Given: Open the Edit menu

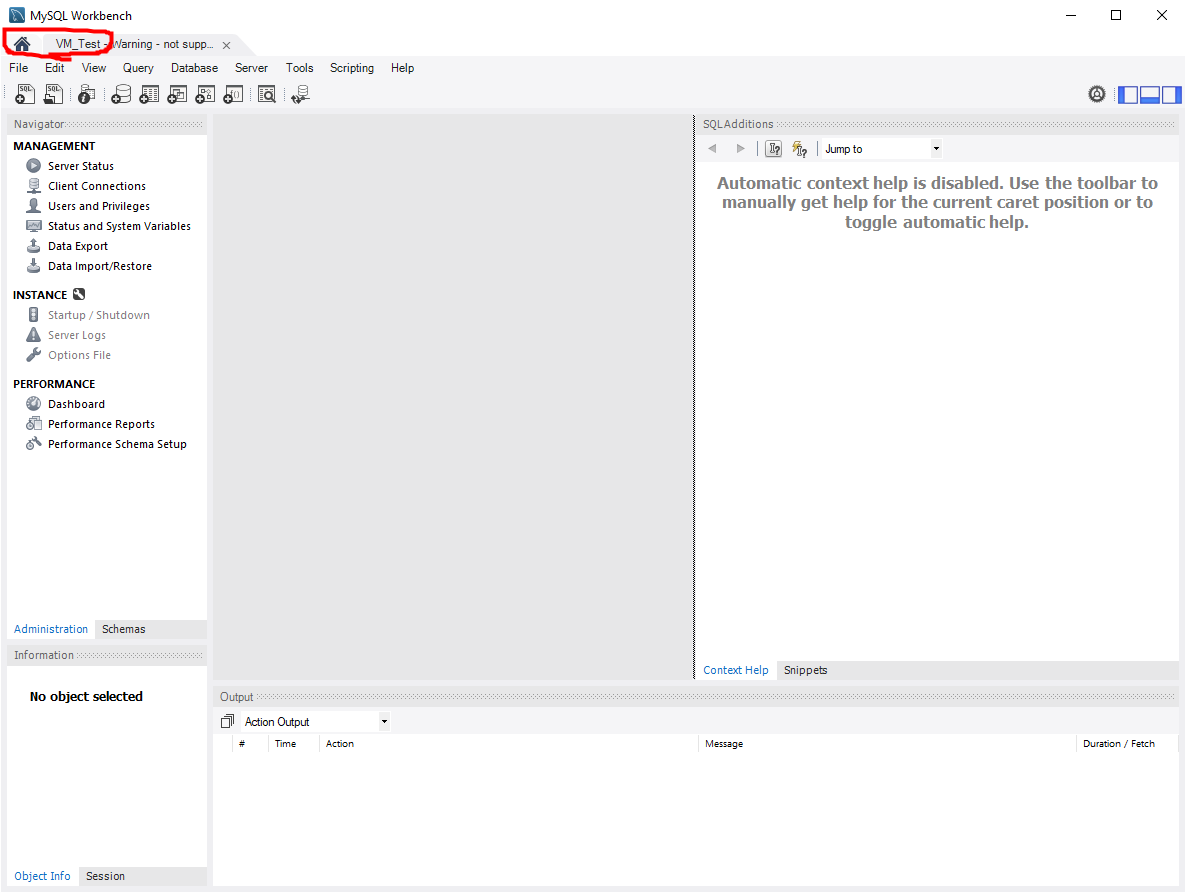Looking at the screenshot, I should point(54,68).
